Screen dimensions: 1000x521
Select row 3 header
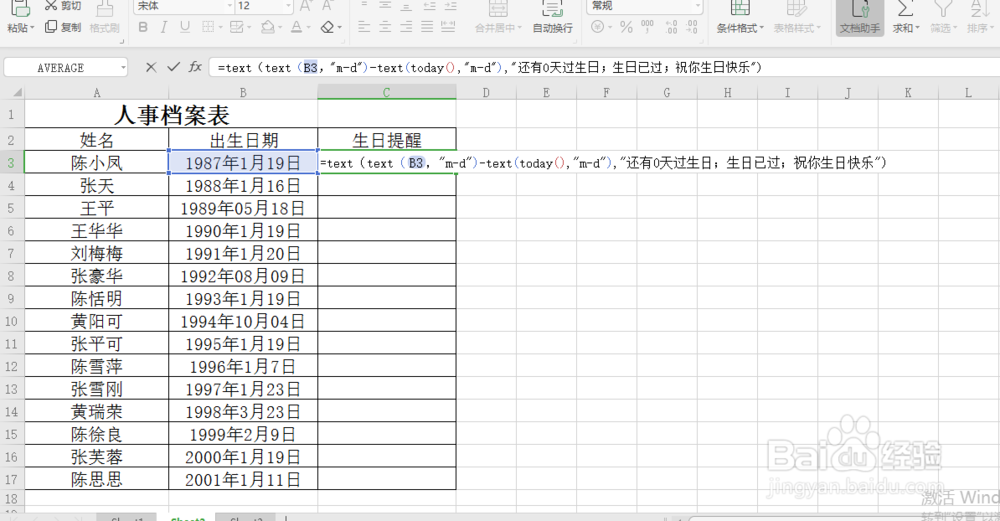tap(11, 163)
